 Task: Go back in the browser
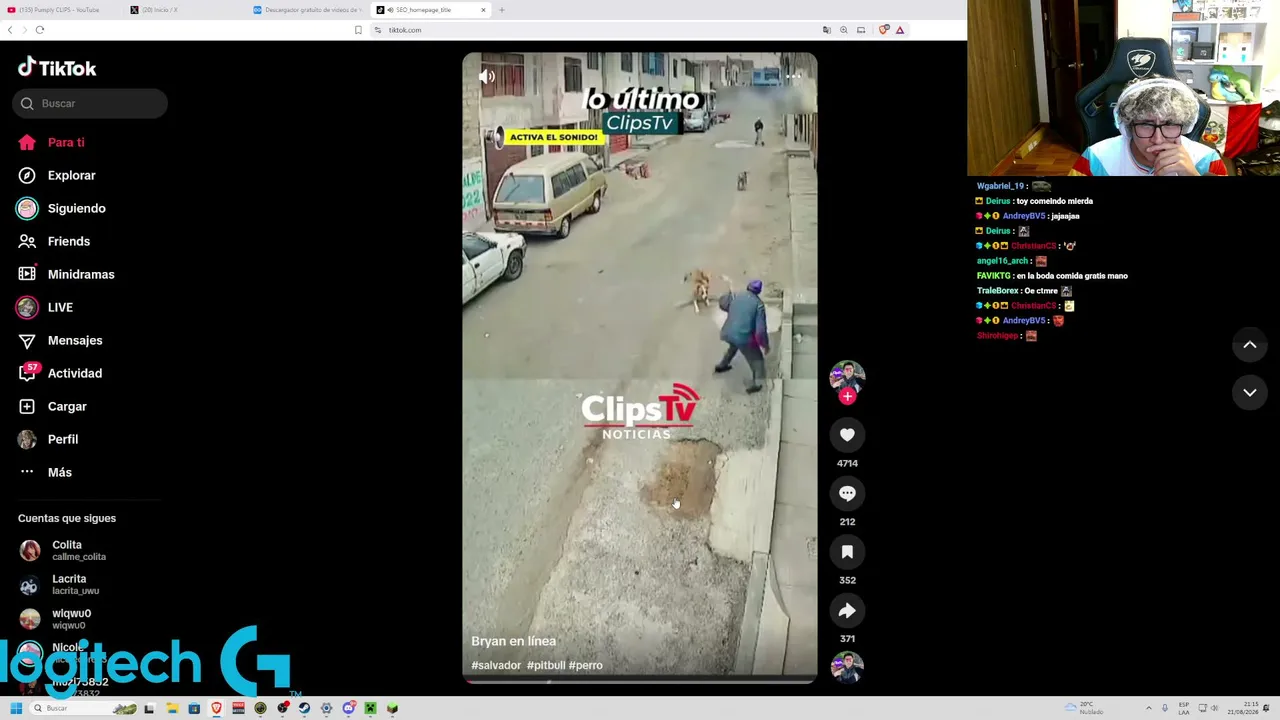click(x=10, y=30)
